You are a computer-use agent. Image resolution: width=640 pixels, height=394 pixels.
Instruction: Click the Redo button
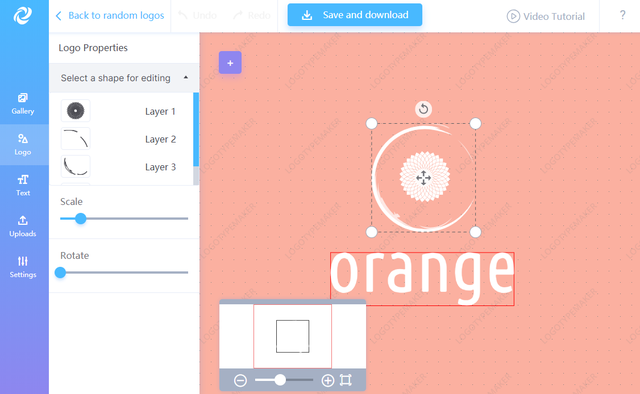(x=252, y=16)
